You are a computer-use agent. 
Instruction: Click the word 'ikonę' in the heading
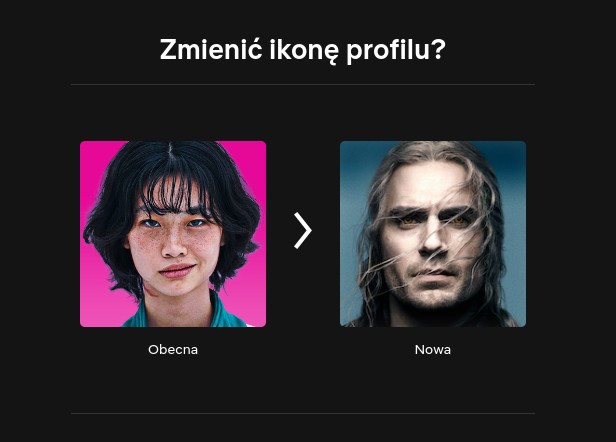point(304,51)
